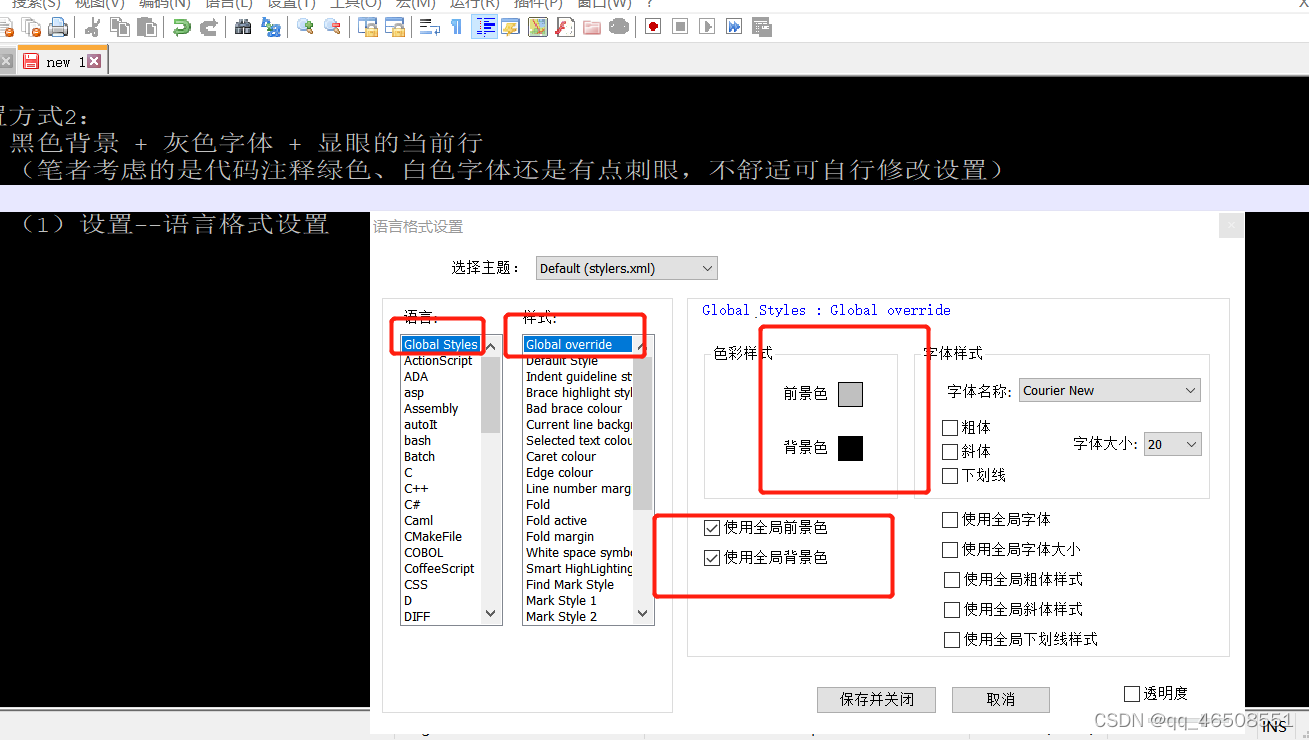Toggle word wrap via its toolbar icon
Viewport: 1309px width, 740px height.
pos(431,27)
